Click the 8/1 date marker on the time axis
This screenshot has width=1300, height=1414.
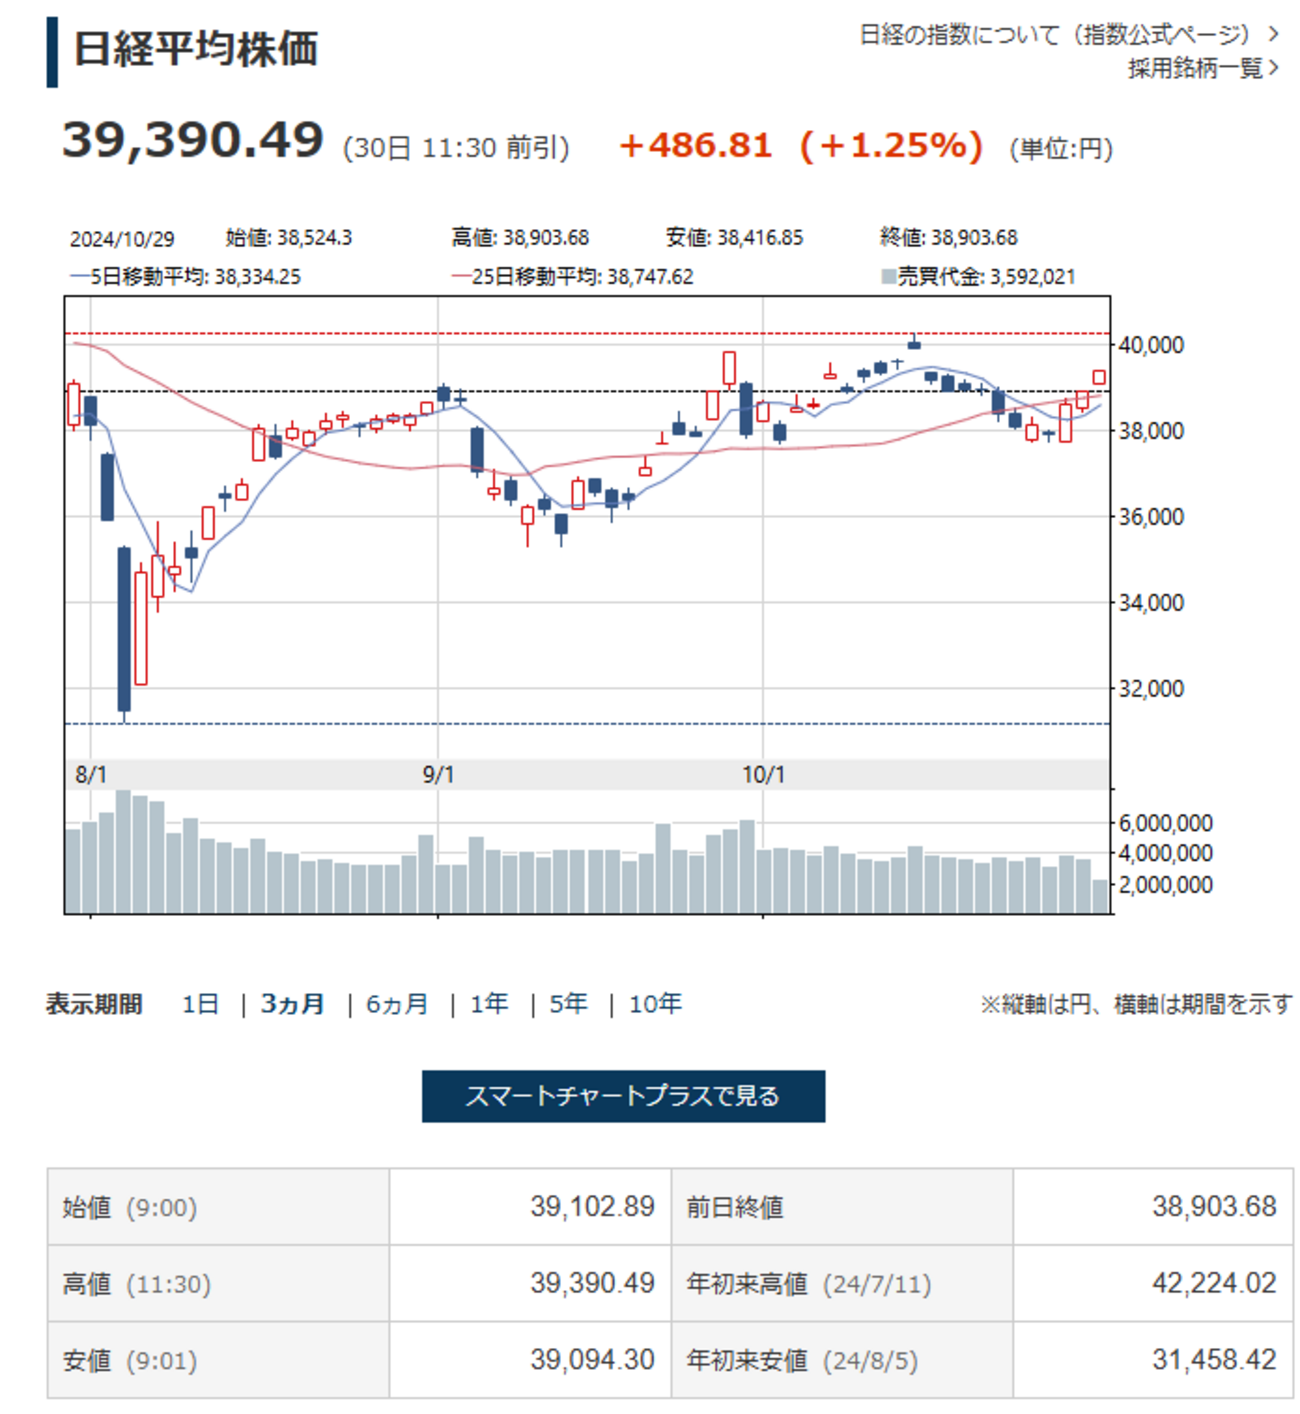(91, 775)
